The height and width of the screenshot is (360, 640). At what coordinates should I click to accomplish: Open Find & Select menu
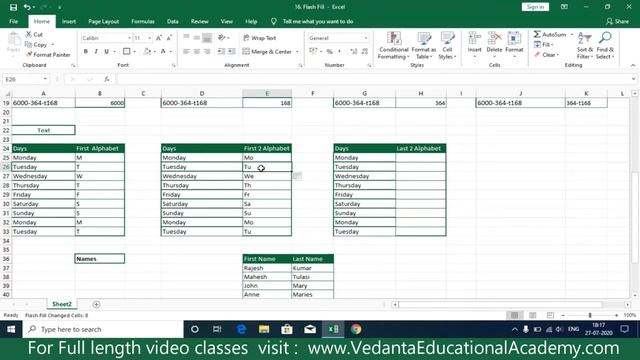point(605,45)
